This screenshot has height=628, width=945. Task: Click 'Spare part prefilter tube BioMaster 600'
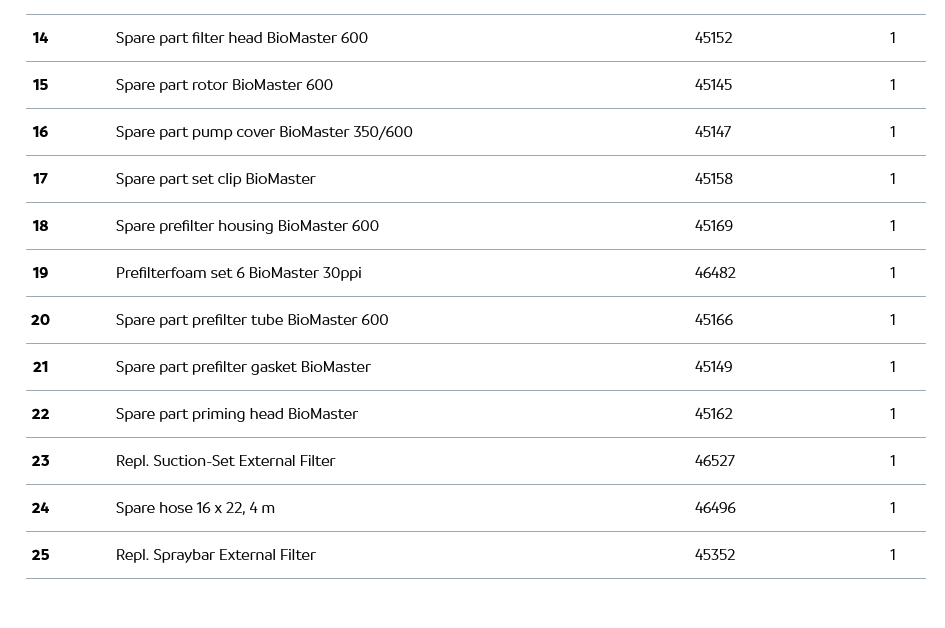[x=252, y=320]
